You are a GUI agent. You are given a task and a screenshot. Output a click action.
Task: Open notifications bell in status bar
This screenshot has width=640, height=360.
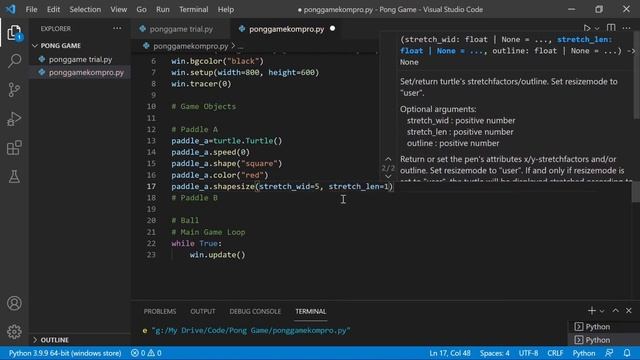(627, 353)
